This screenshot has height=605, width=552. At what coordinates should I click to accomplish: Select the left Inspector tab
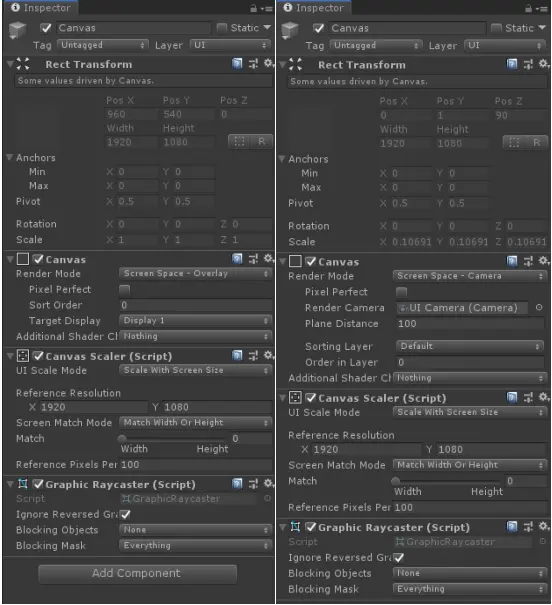(41, 8)
